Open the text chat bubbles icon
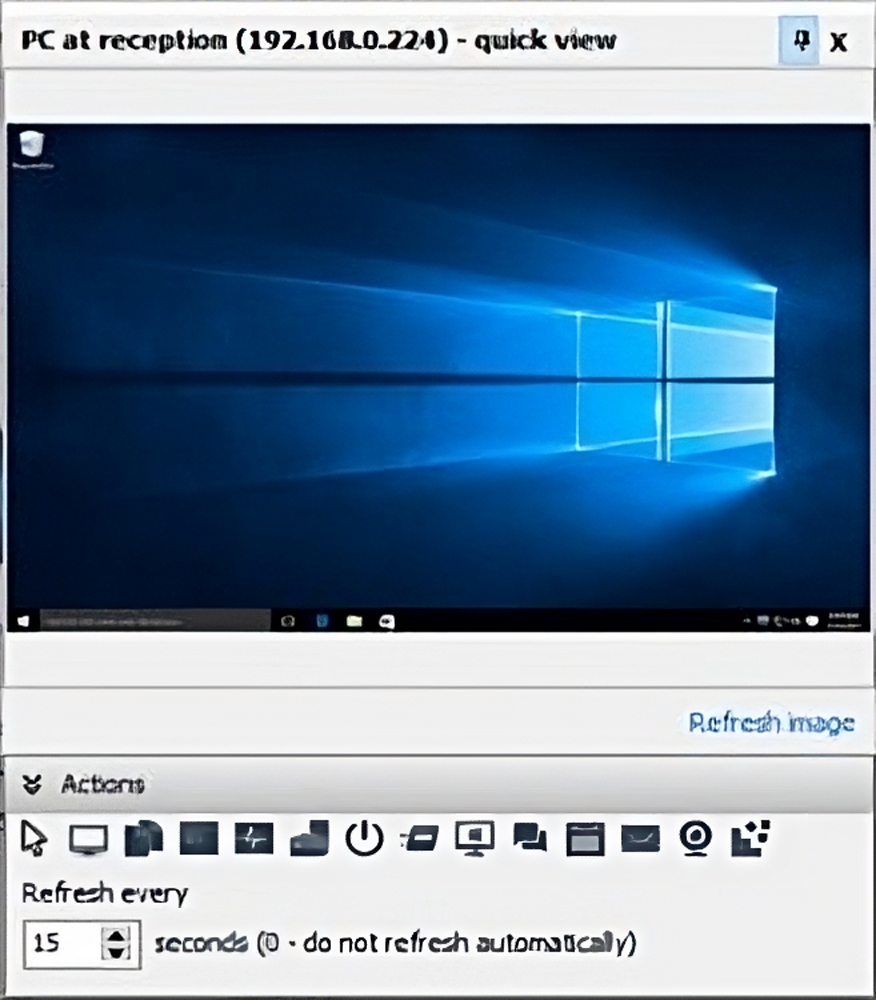Viewport: 876px width, 1000px height. tap(530, 838)
